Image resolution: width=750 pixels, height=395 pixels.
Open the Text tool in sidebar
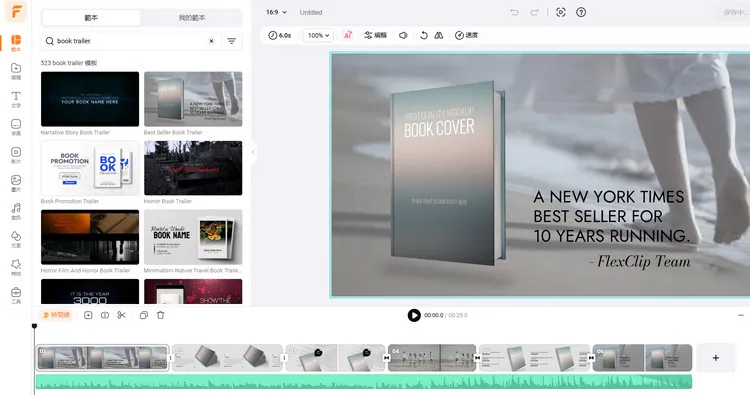tap(16, 99)
